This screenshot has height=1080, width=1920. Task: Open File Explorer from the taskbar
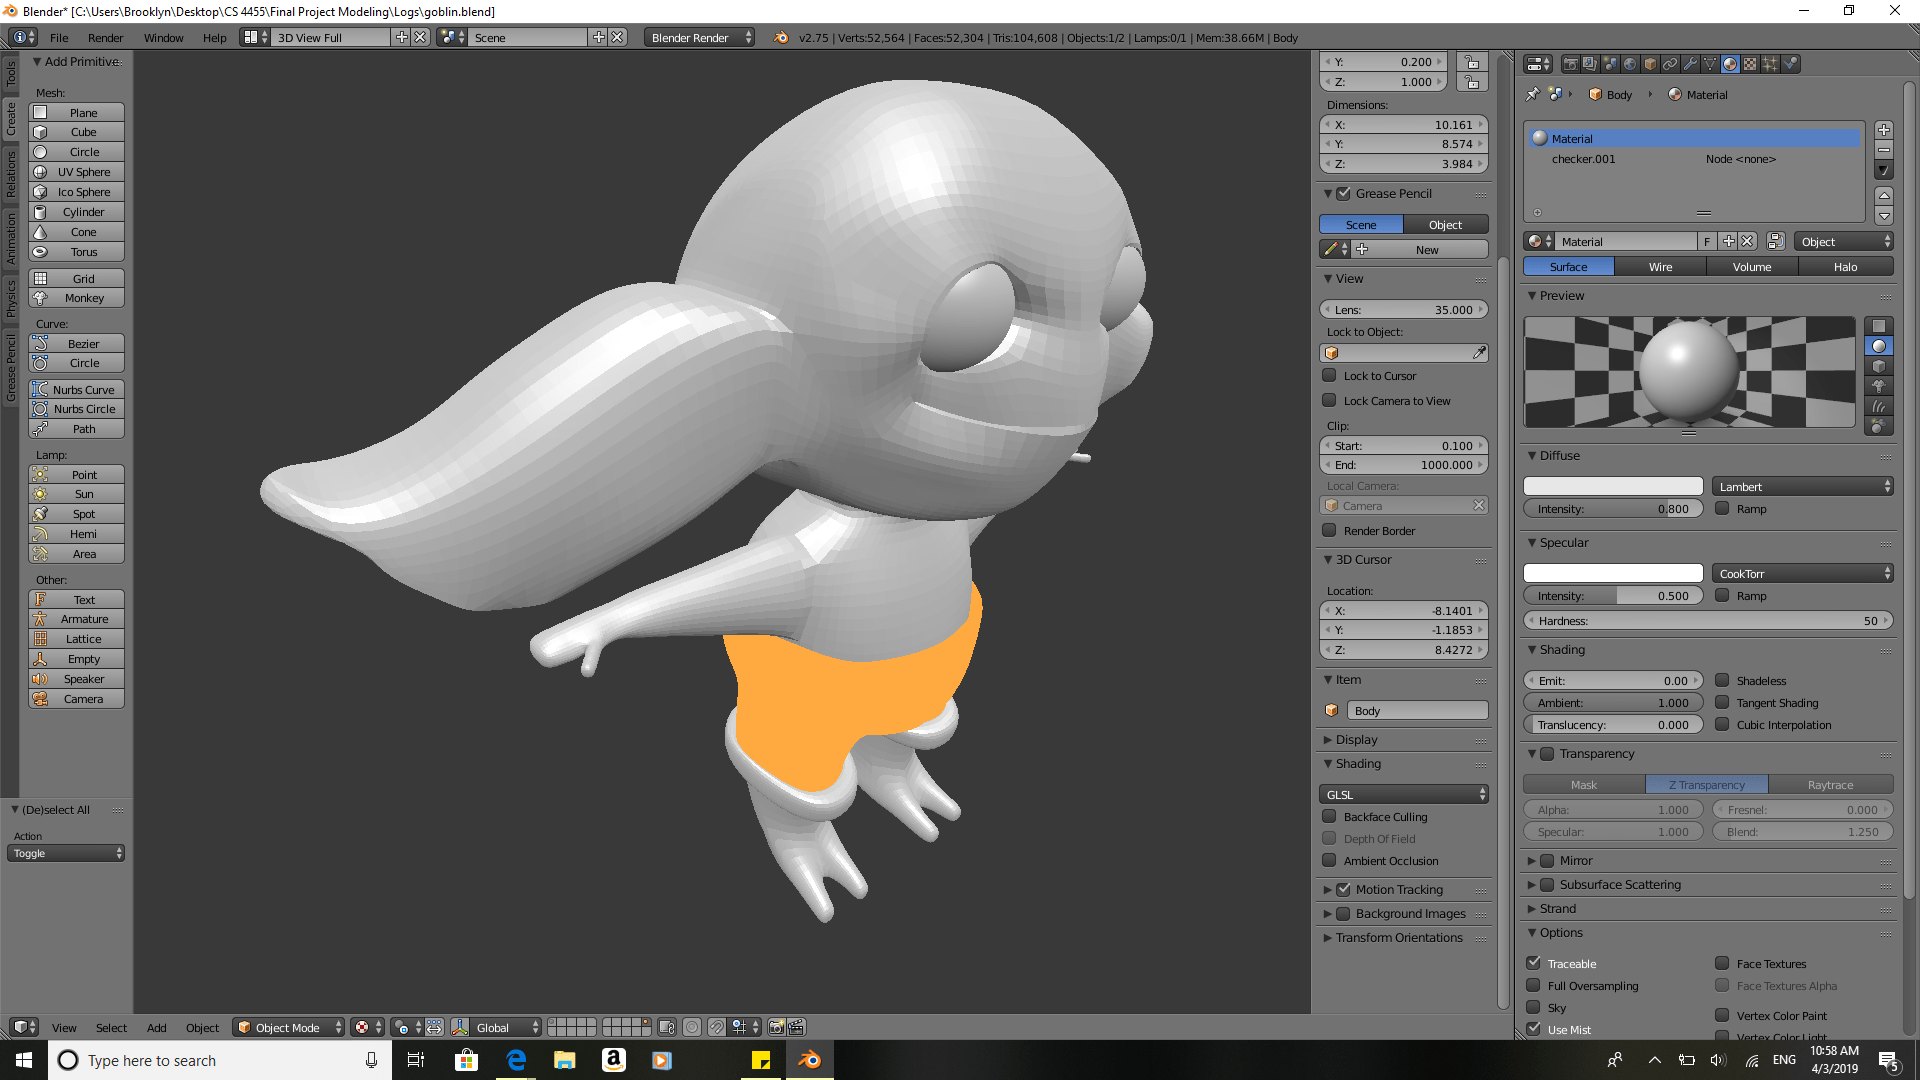pyautogui.click(x=565, y=1060)
